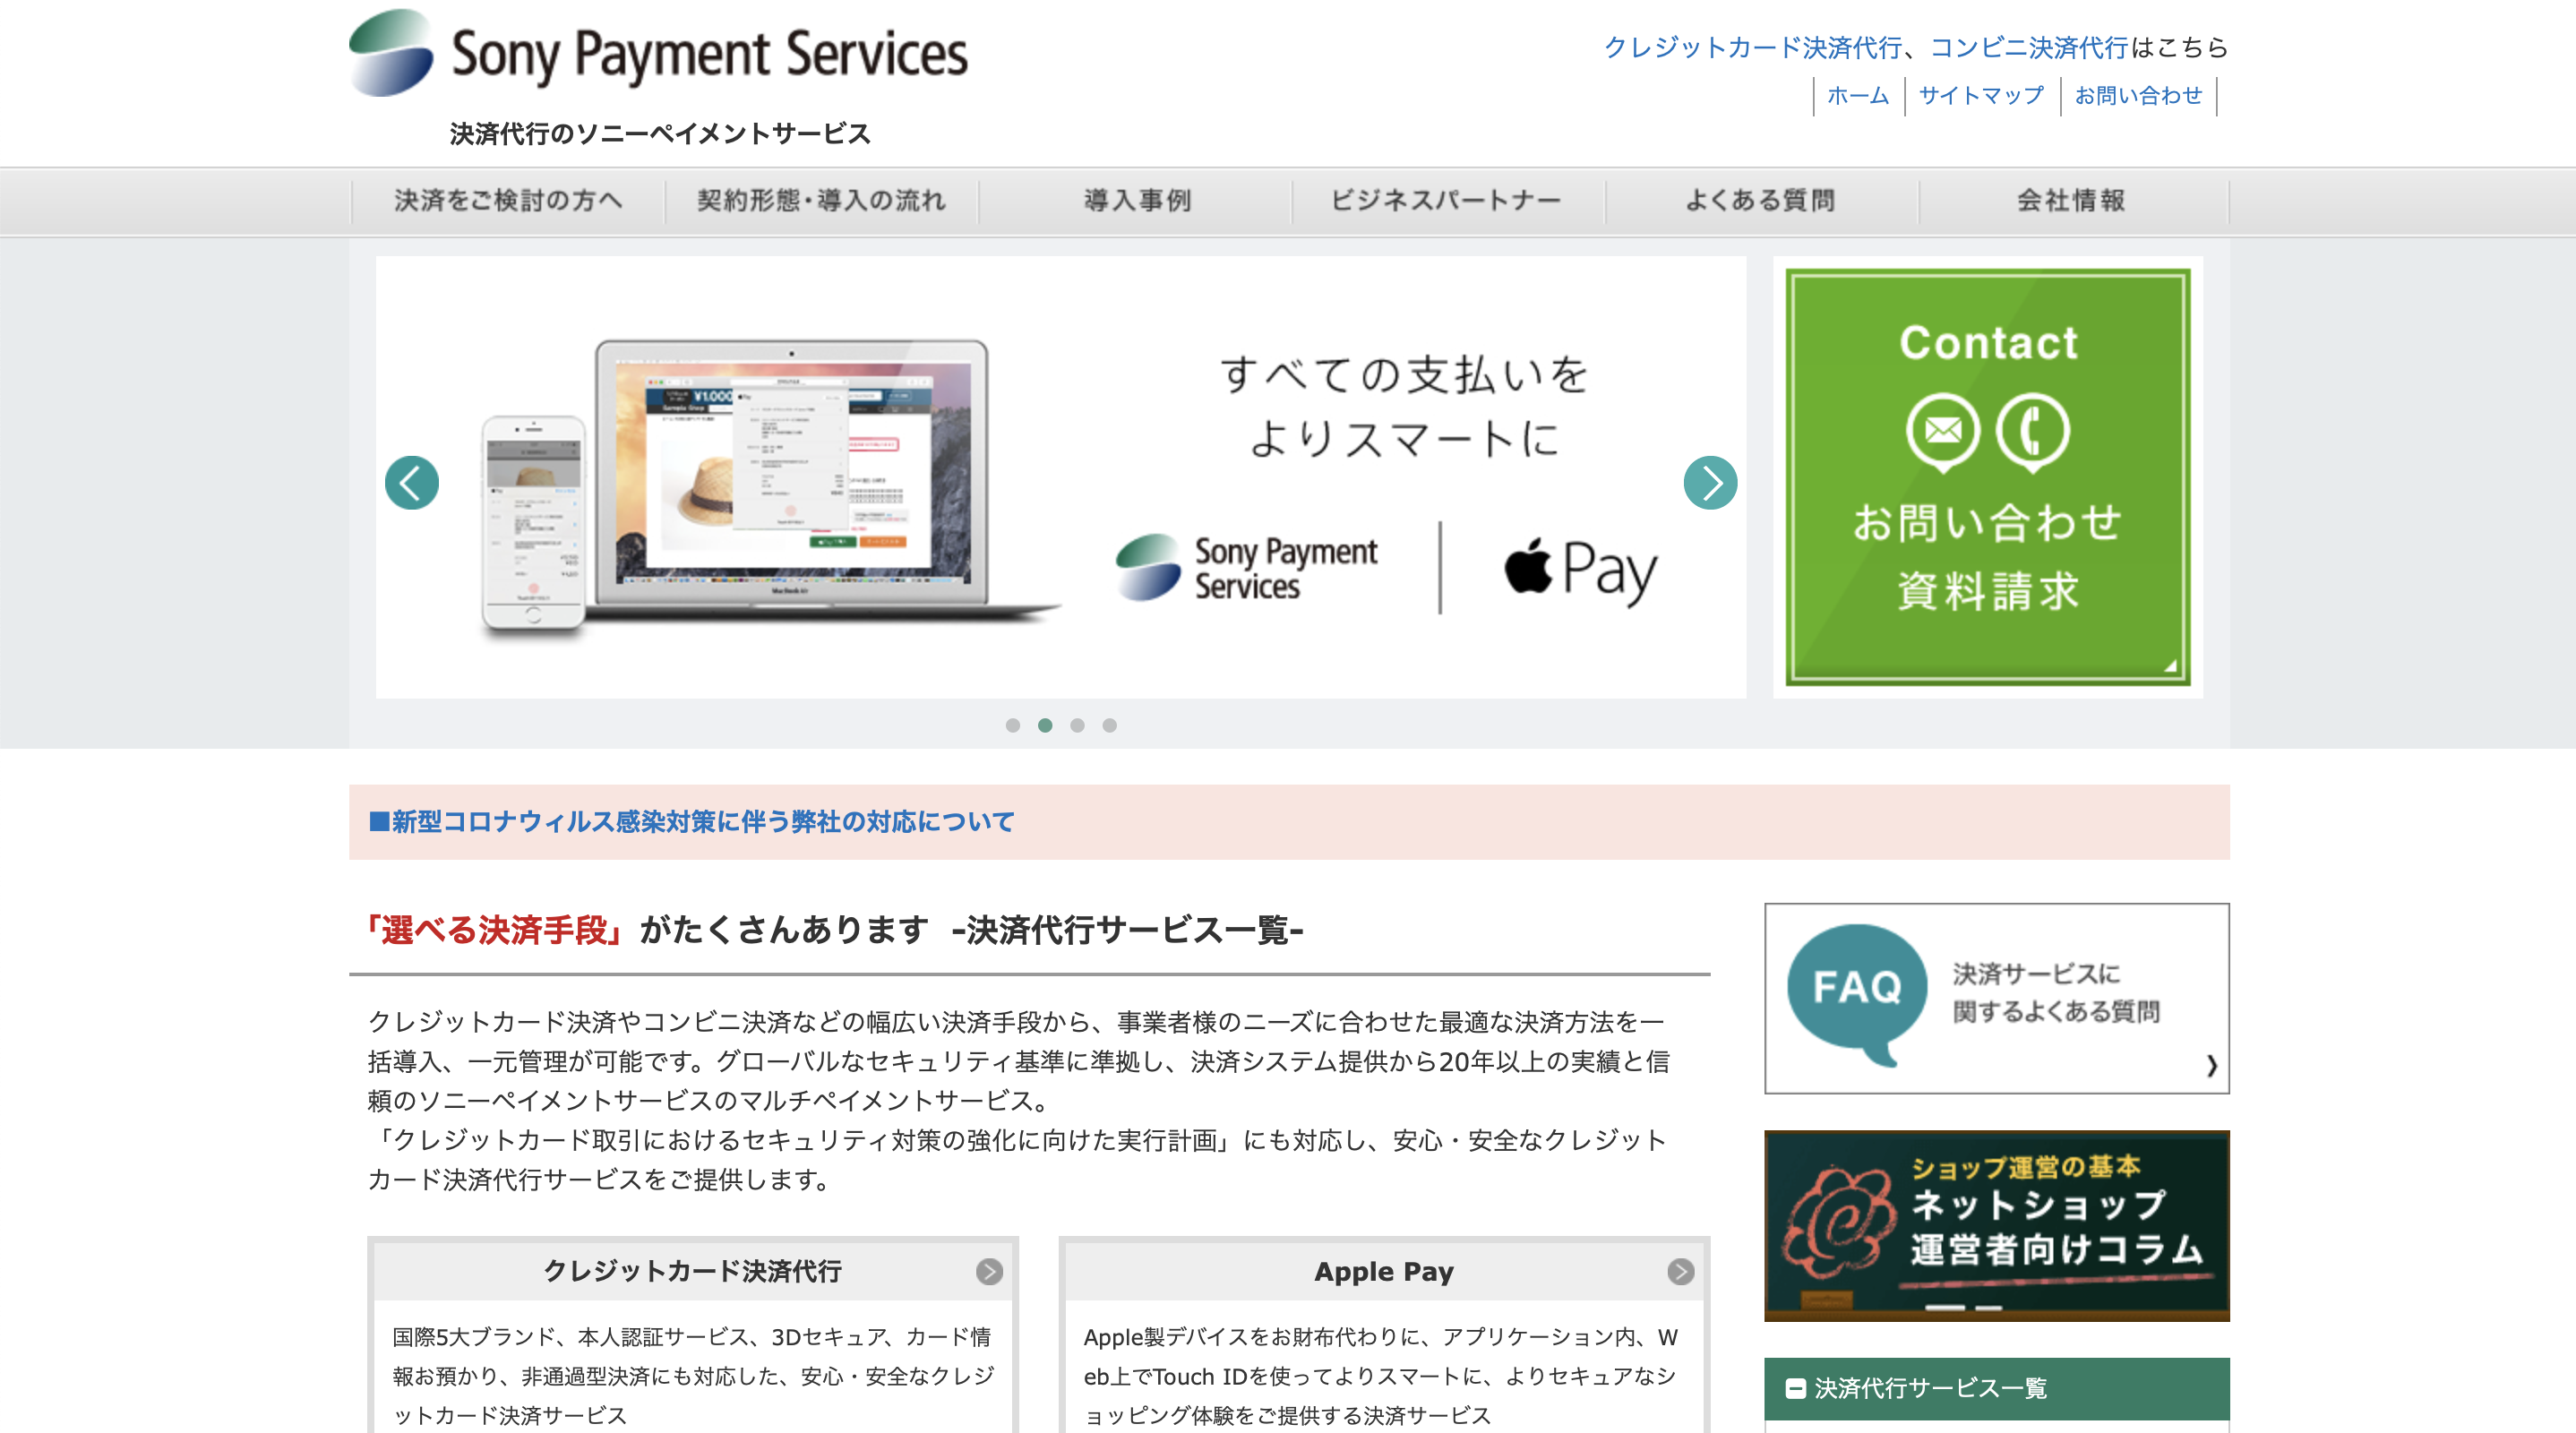Click arrow icon on クレジットカード決済代行 card
This screenshot has width=2576, height=1433.
[x=989, y=1271]
